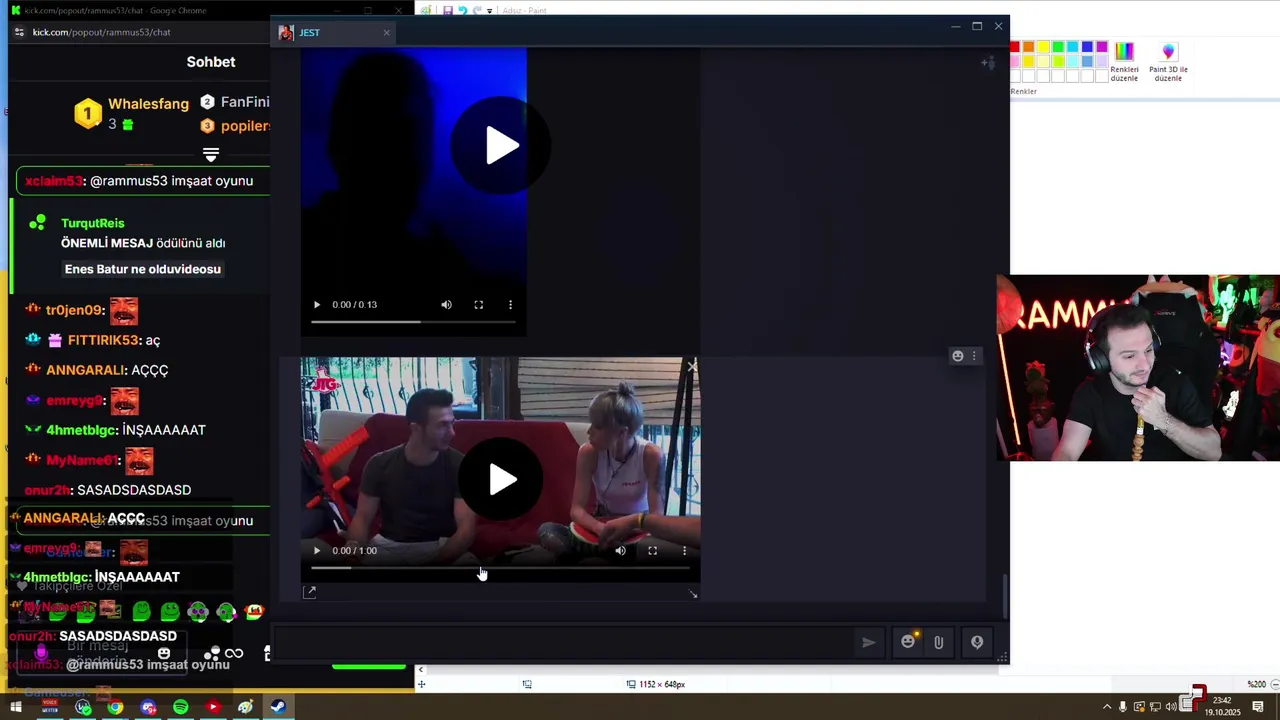Open the emoticon picker in Steam chat
Viewport: 1280px width, 720px height.
pos(908,642)
